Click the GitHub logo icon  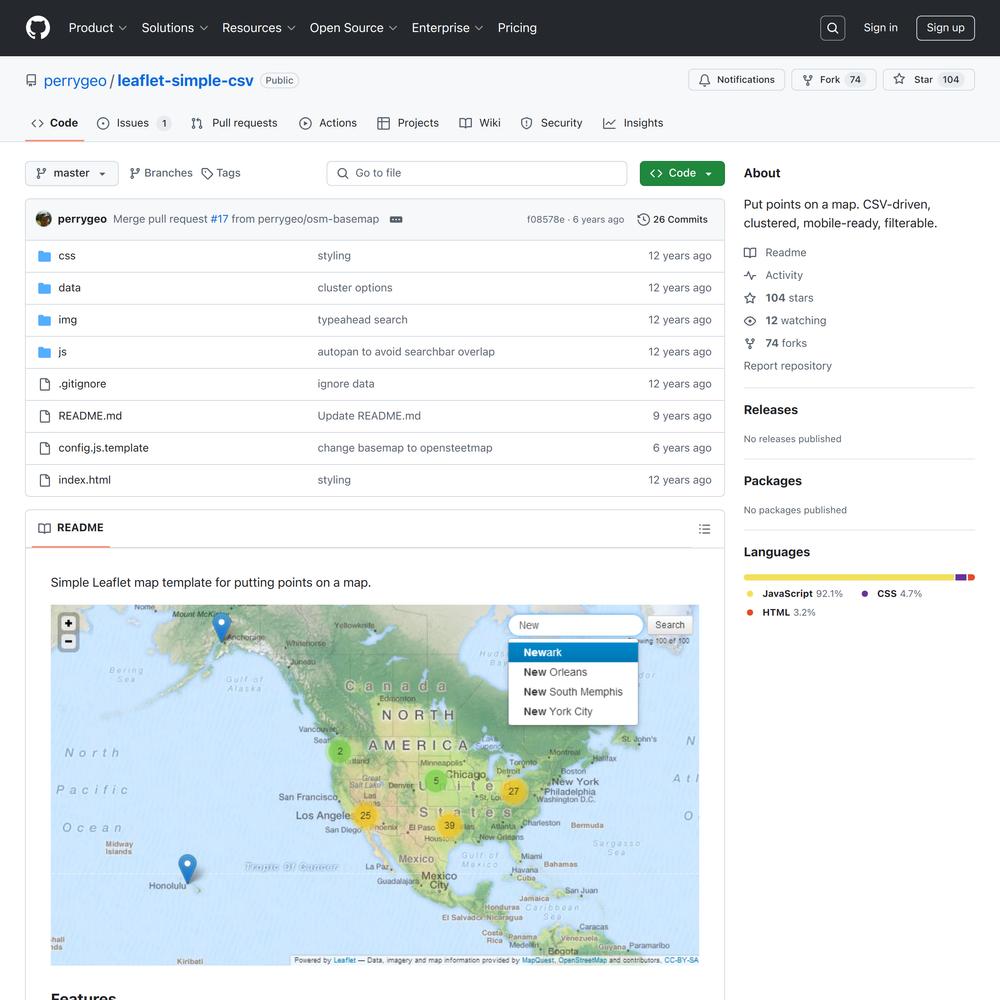tap(38, 28)
